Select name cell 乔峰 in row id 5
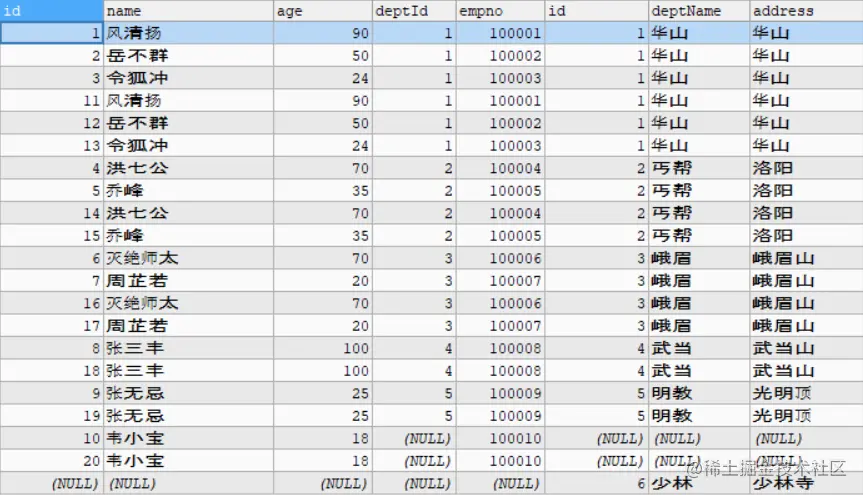This screenshot has height=495, width=863. pyautogui.click(x=188, y=191)
